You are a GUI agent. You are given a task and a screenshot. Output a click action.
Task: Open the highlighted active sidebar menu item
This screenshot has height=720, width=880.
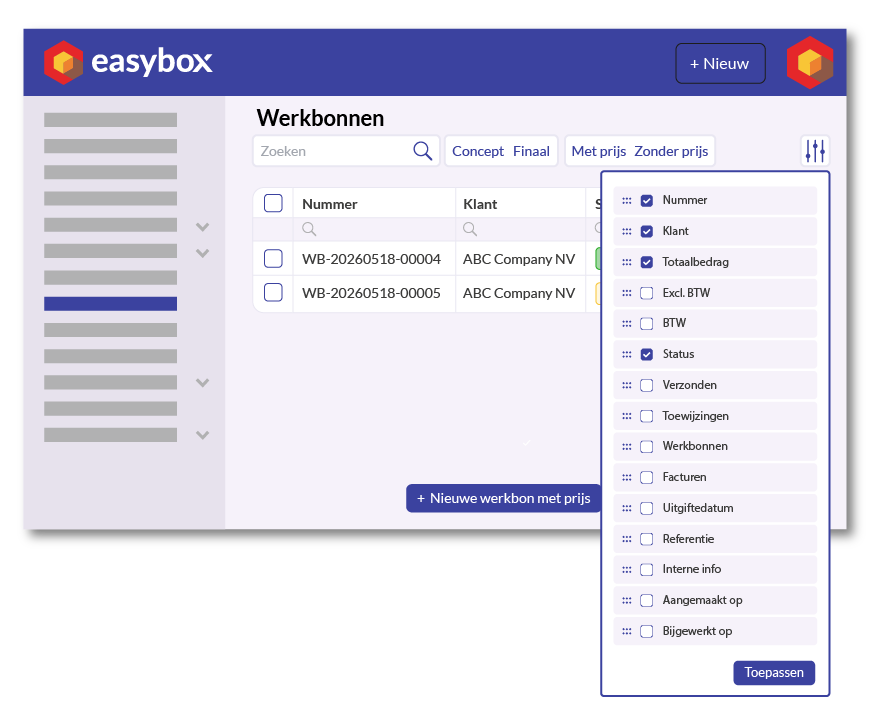click(x=111, y=304)
